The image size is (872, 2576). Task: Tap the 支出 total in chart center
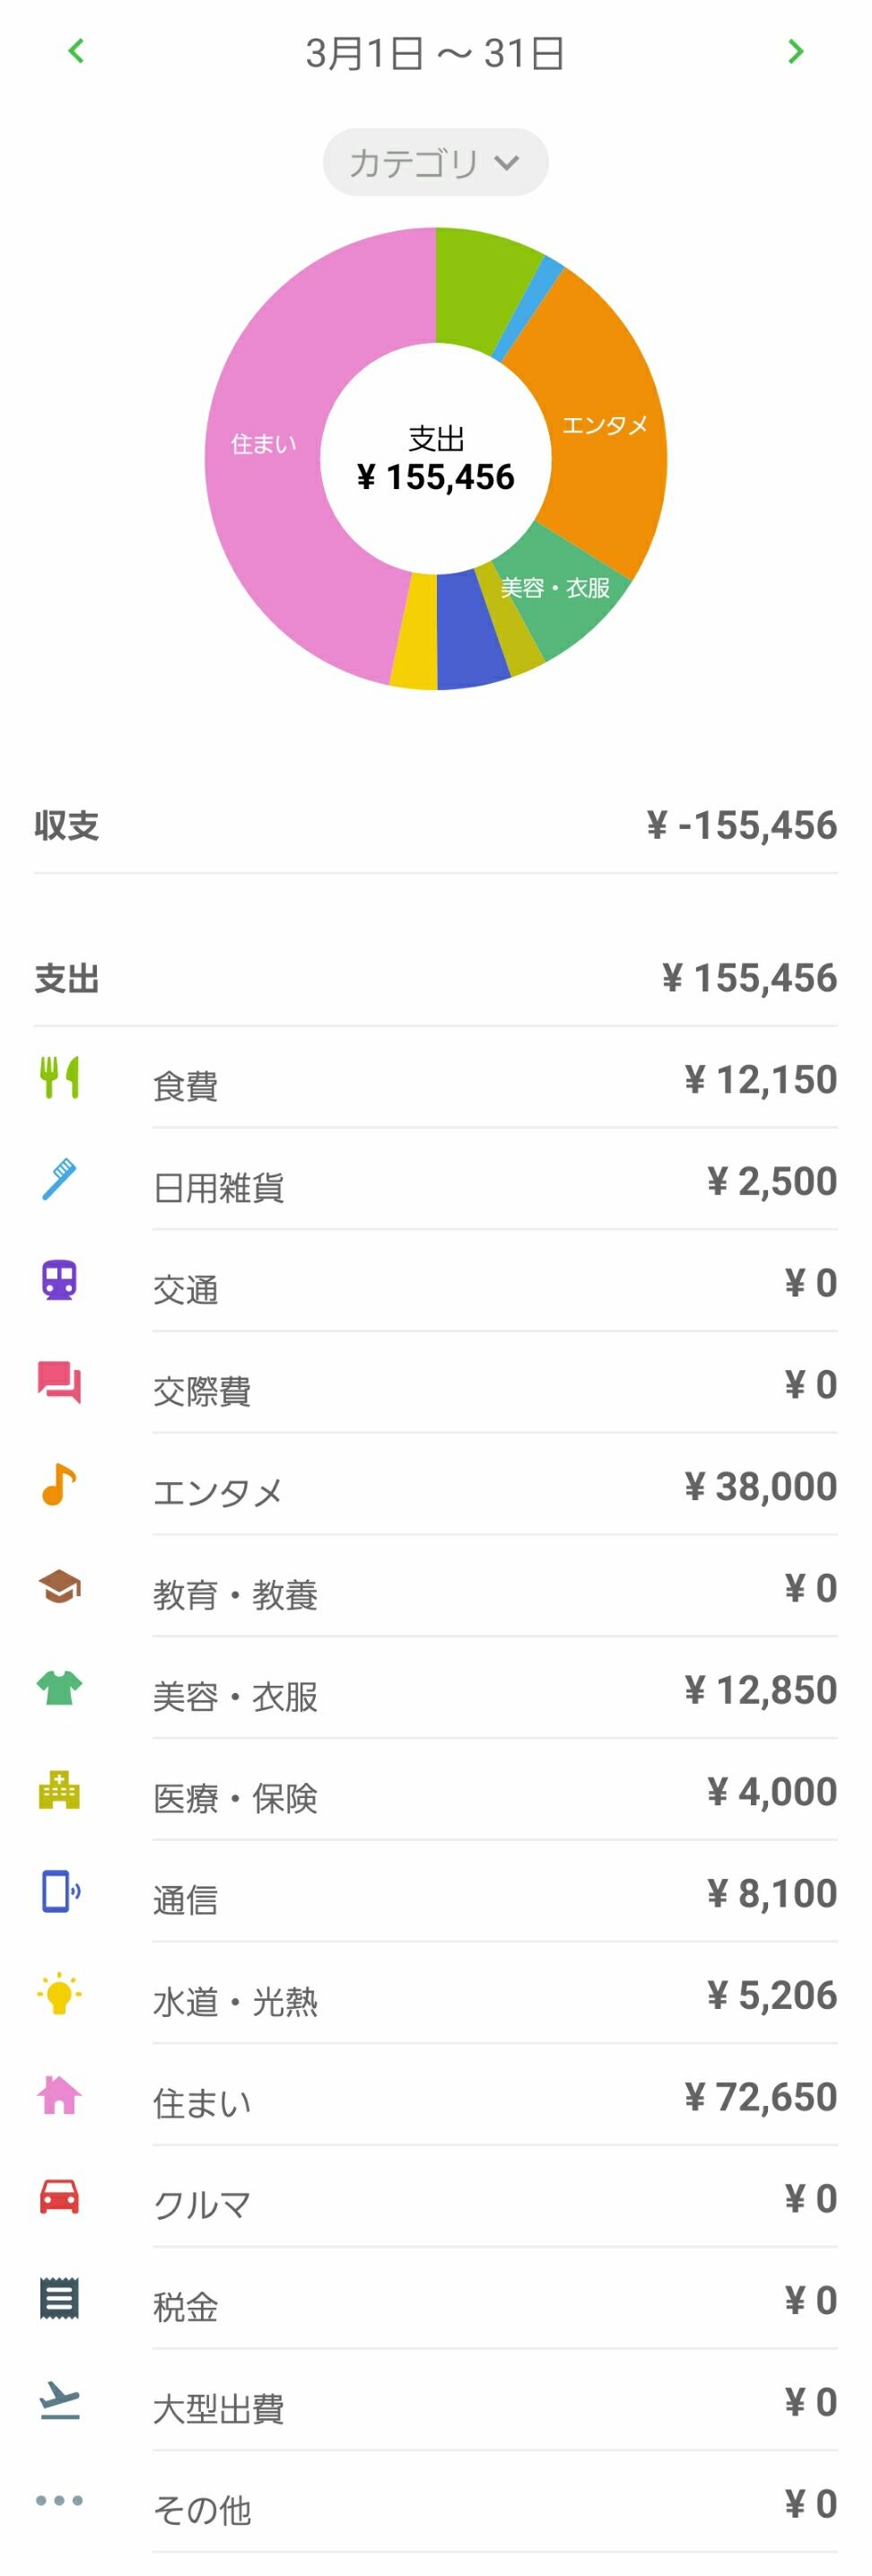[435, 460]
